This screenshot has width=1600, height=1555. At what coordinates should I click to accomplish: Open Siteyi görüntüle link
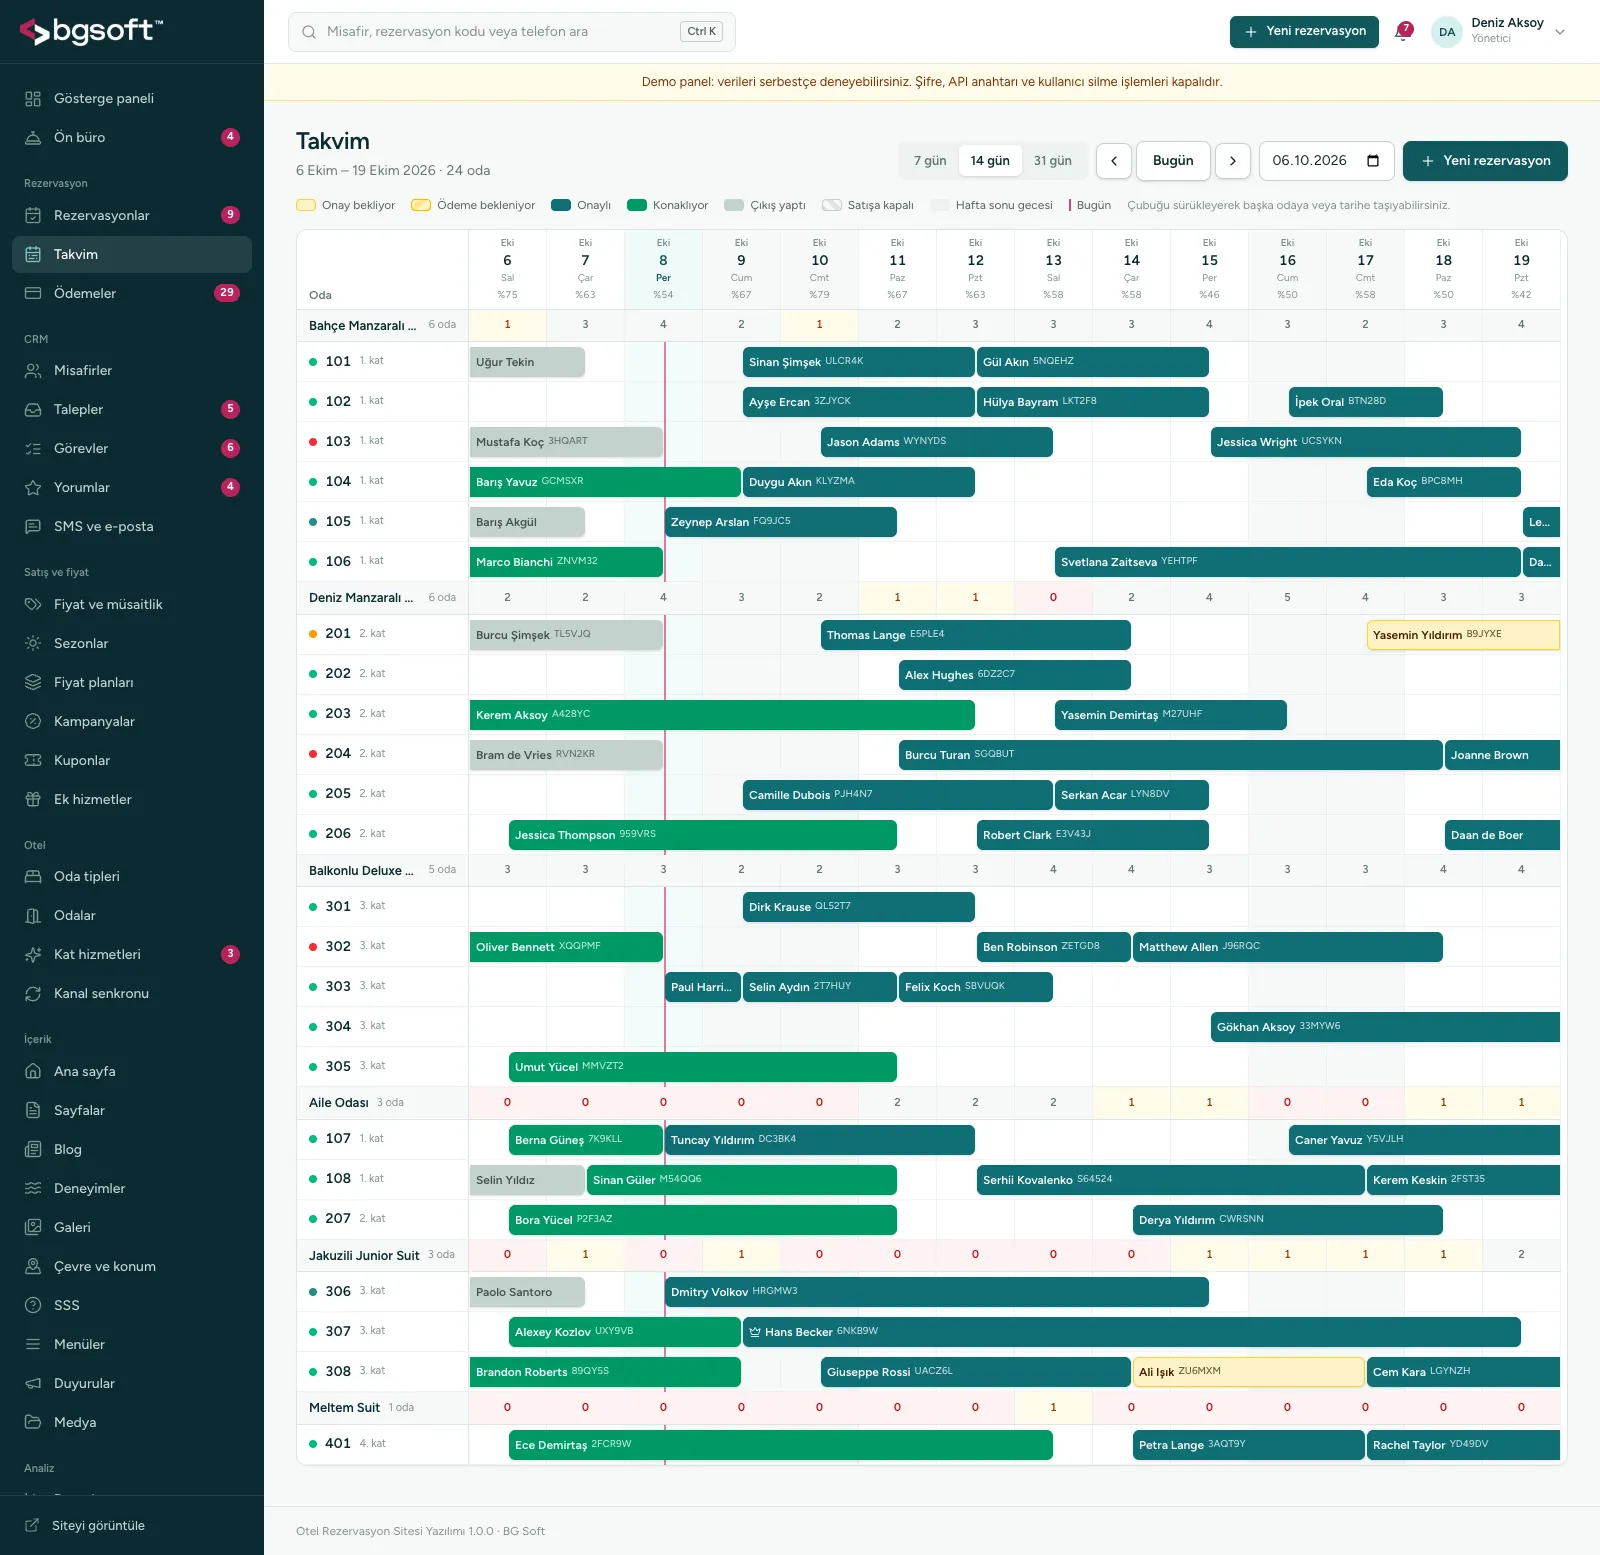point(98,1525)
